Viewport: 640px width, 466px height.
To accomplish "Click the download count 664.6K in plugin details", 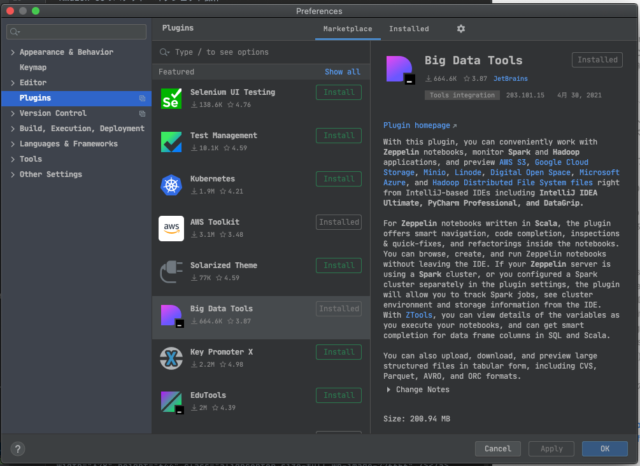I will click(x=441, y=78).
